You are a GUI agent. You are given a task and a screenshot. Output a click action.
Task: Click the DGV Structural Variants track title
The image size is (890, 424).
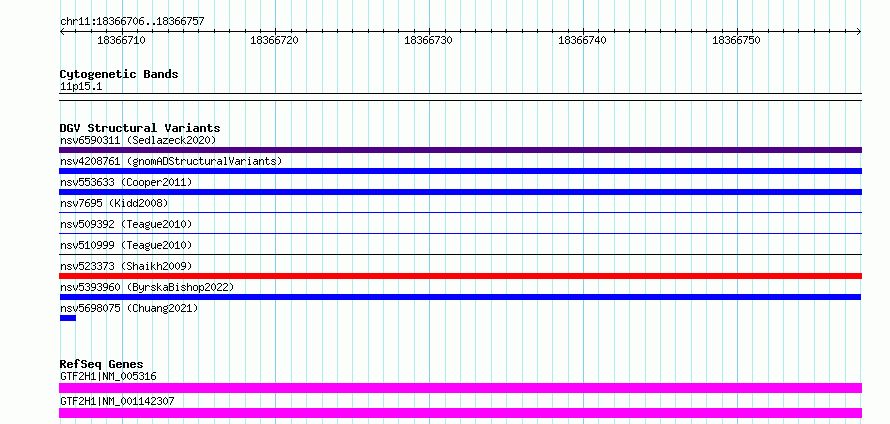140,128
